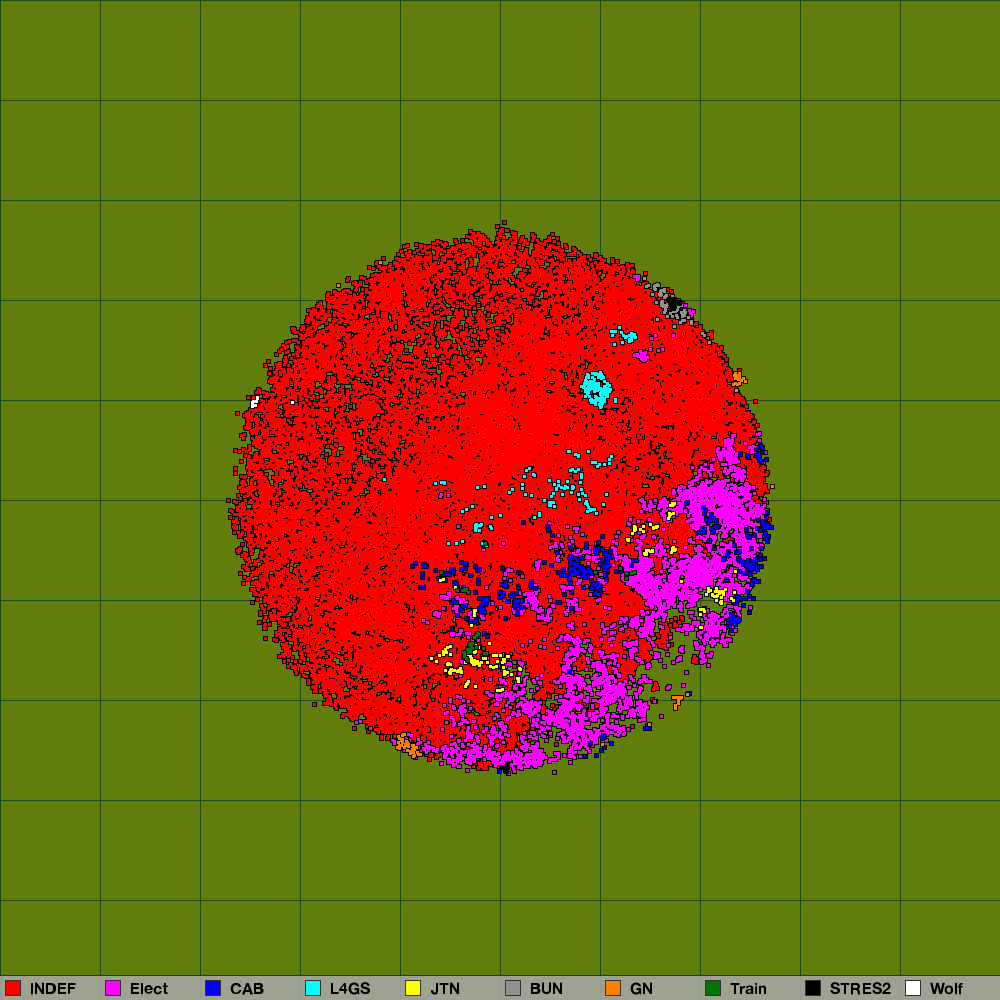Select the L4GS legend label
Viewport: 1000px width, 1000px height.
coord(350,989)
